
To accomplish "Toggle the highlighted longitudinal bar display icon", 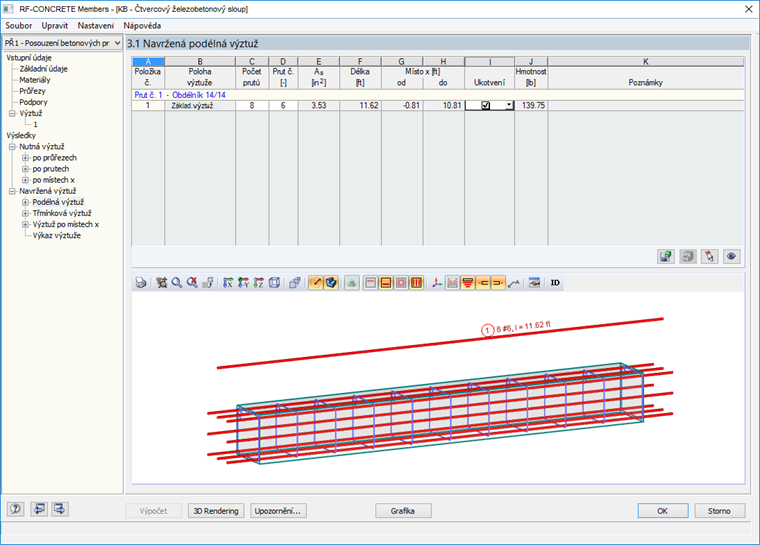I will click(316, 283).
